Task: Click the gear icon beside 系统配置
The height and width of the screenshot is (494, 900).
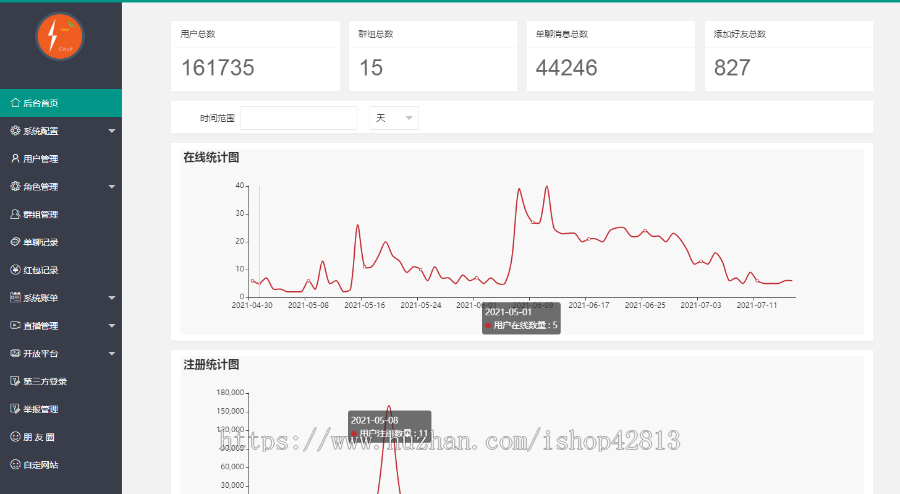Action: (x=15, y=131)
